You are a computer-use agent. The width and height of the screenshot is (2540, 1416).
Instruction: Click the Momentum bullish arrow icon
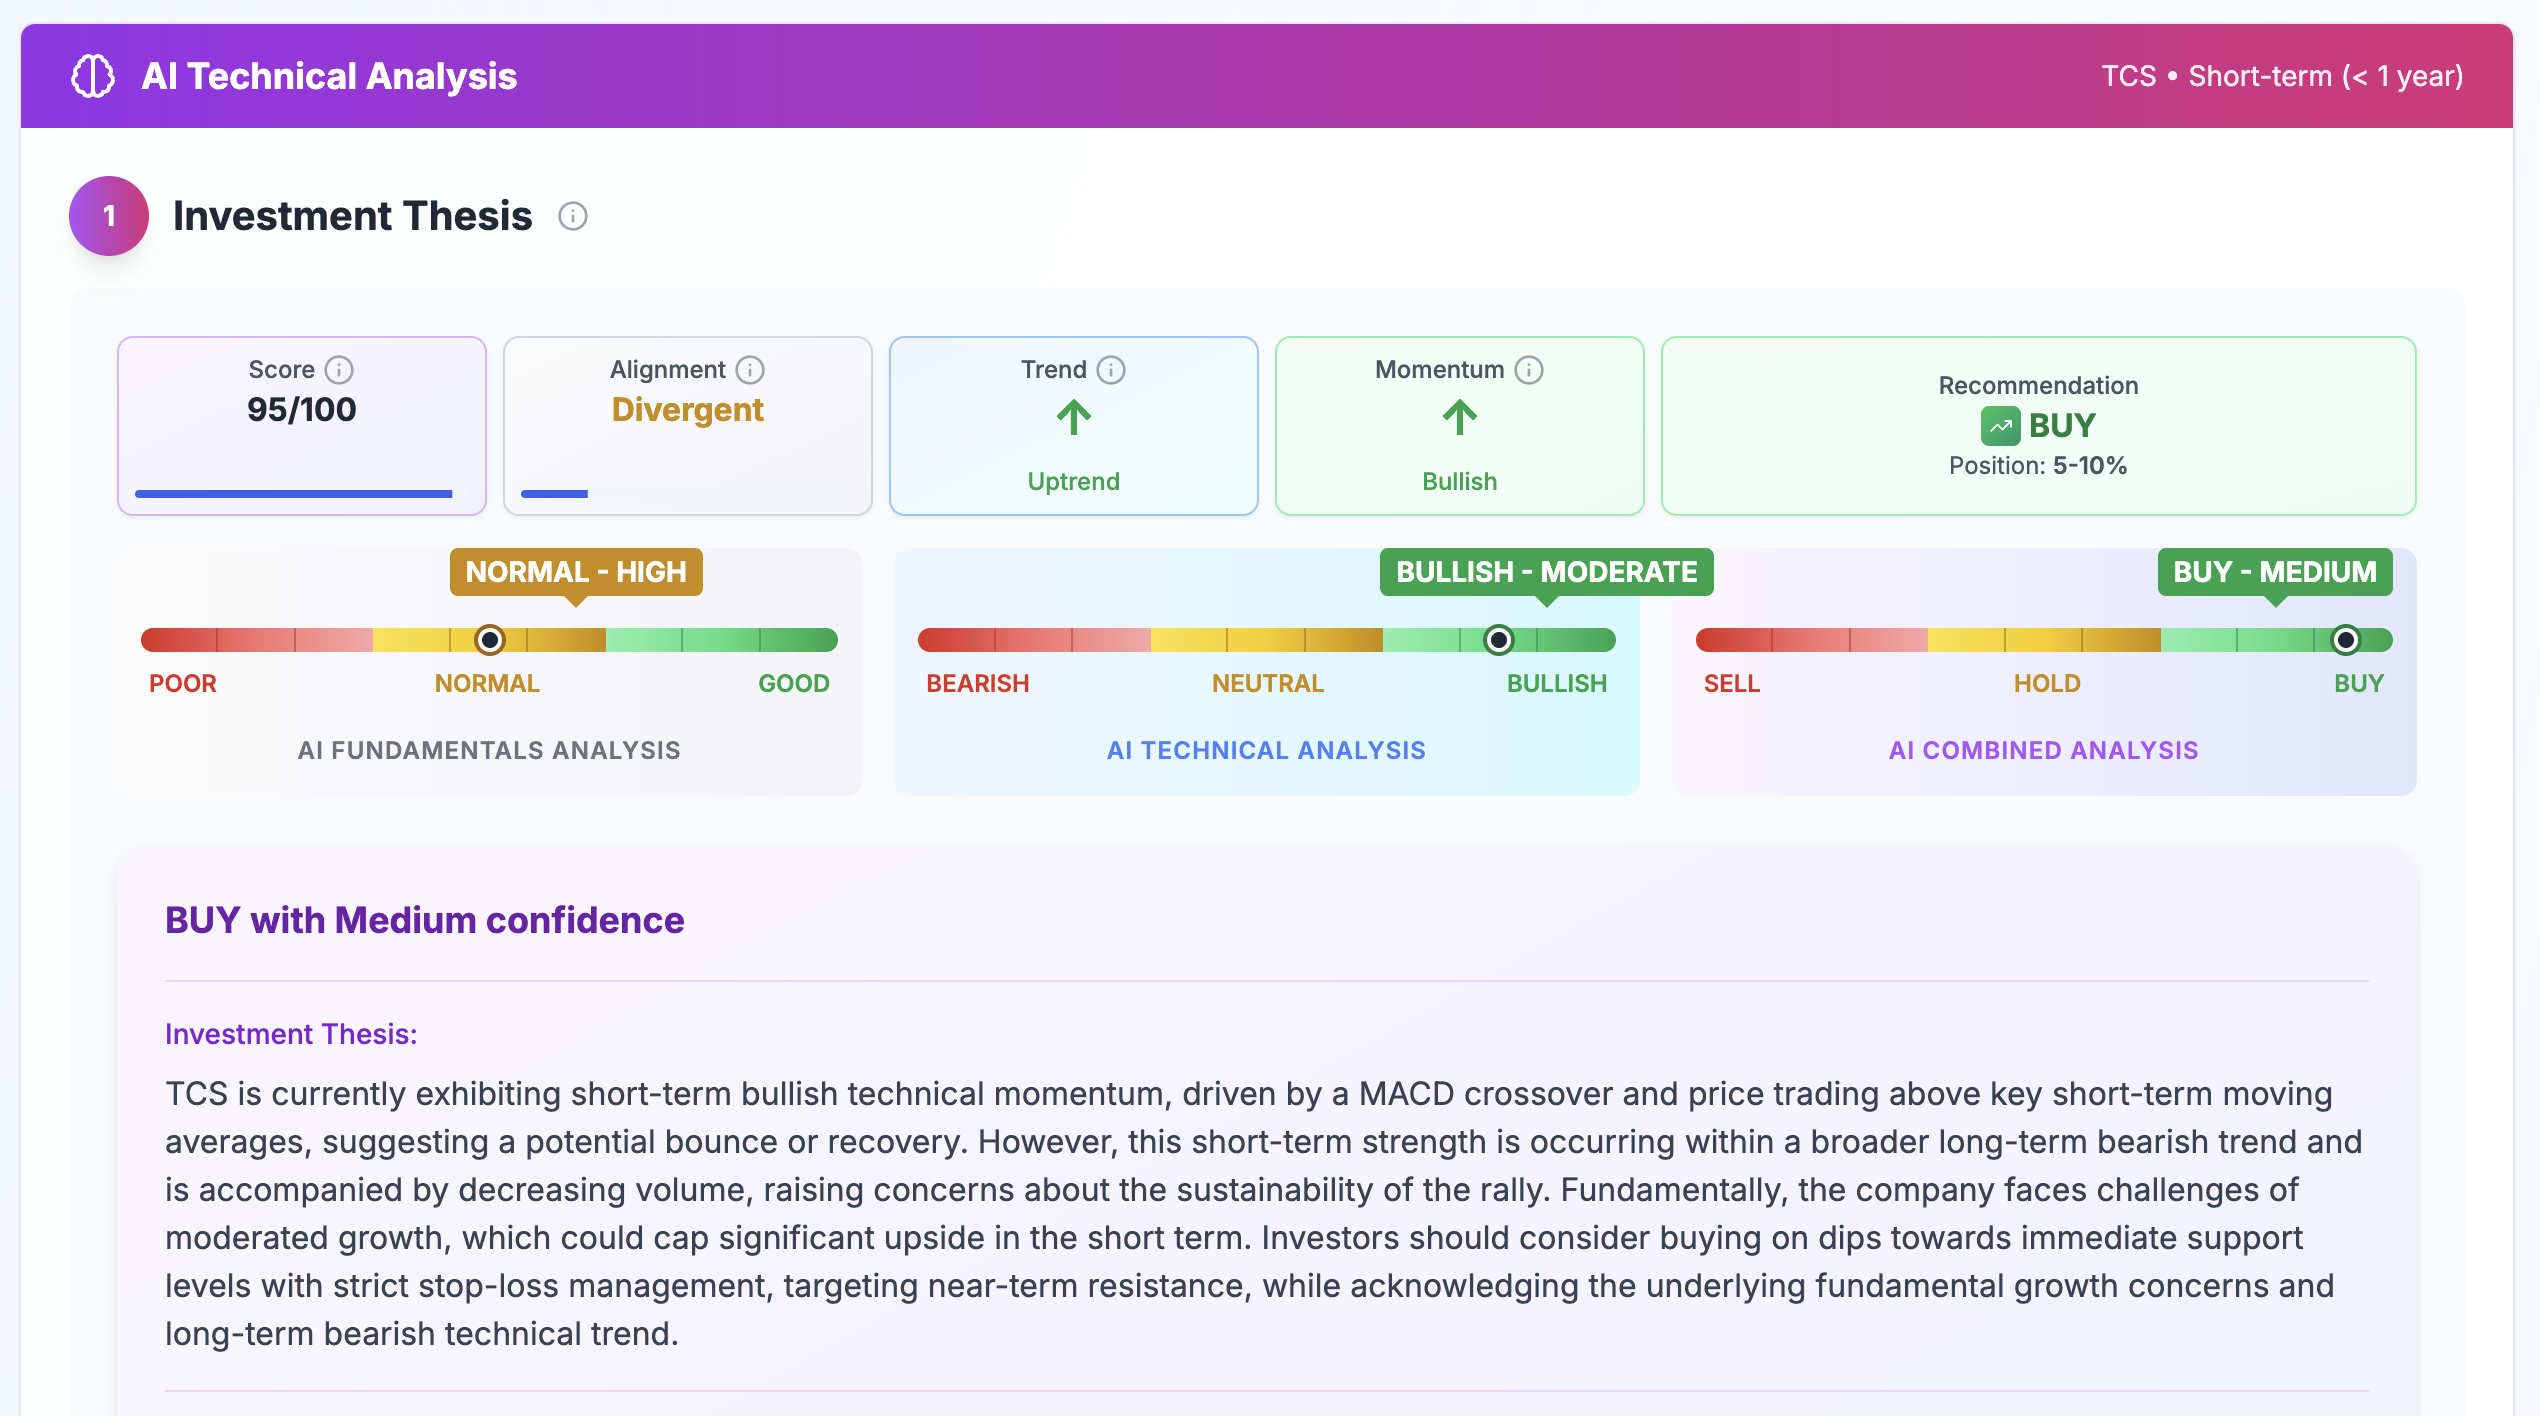1460,418
